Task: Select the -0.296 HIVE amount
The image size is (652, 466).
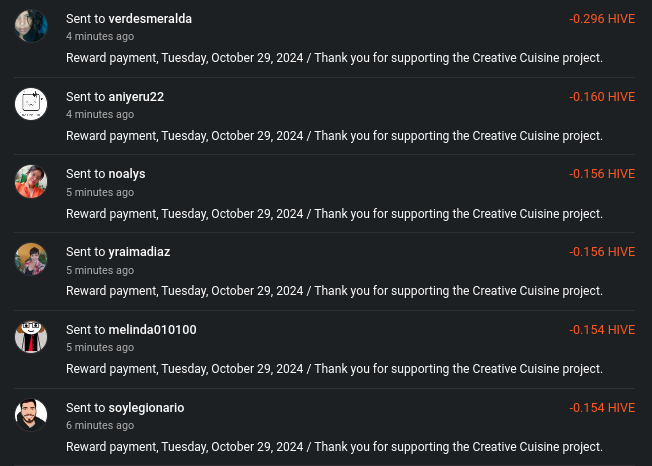Action: coord(602,19)
